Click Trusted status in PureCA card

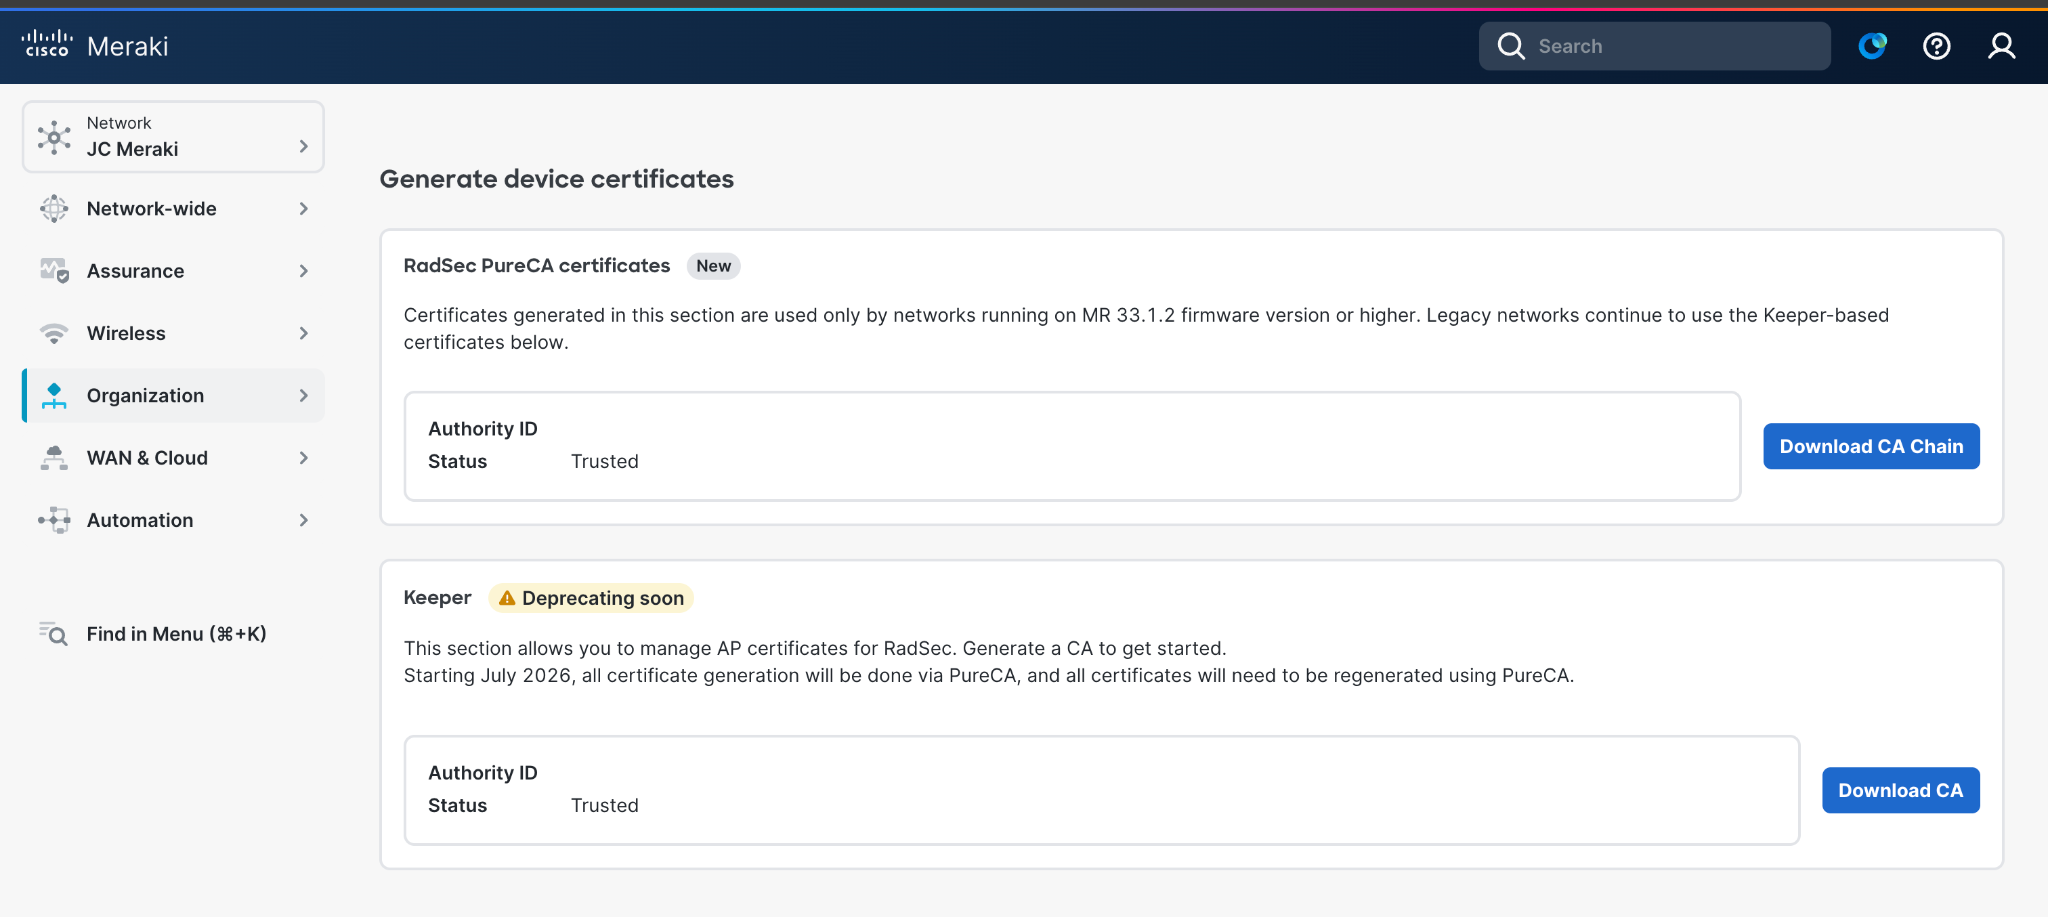point(605,461)
